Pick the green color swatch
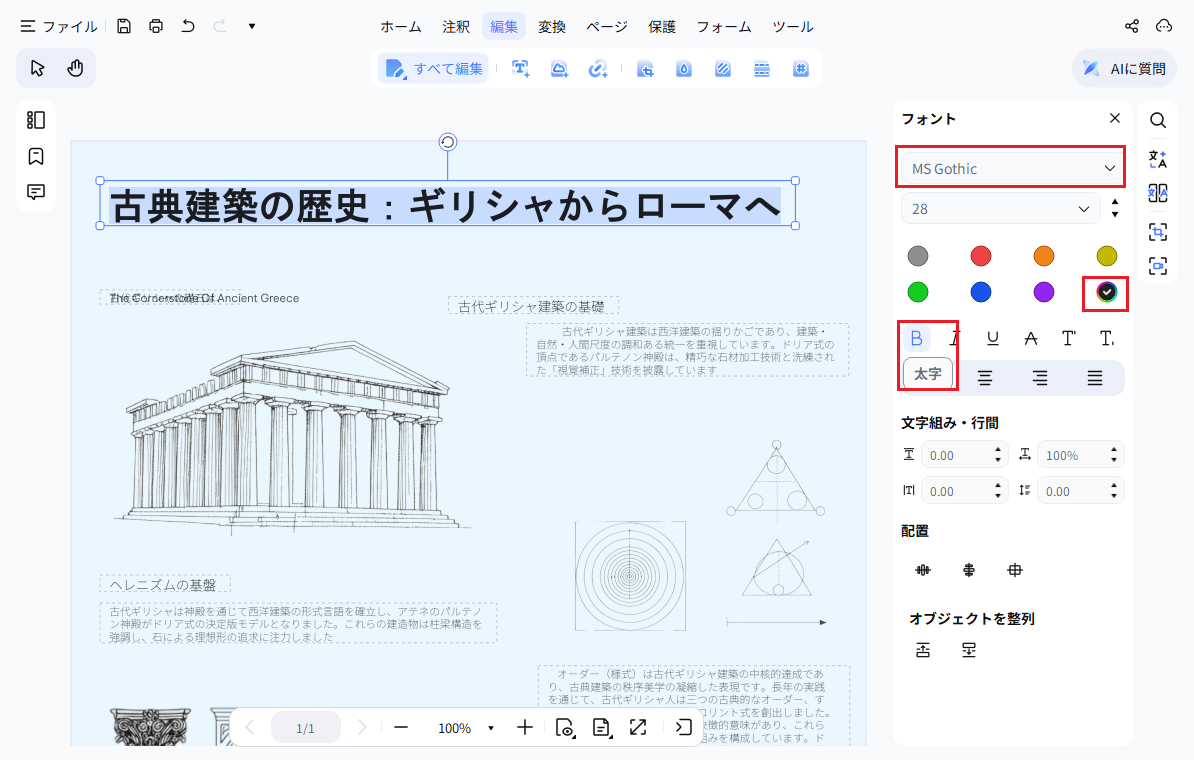Viewport: 1194px width, 760px height. 918,292
